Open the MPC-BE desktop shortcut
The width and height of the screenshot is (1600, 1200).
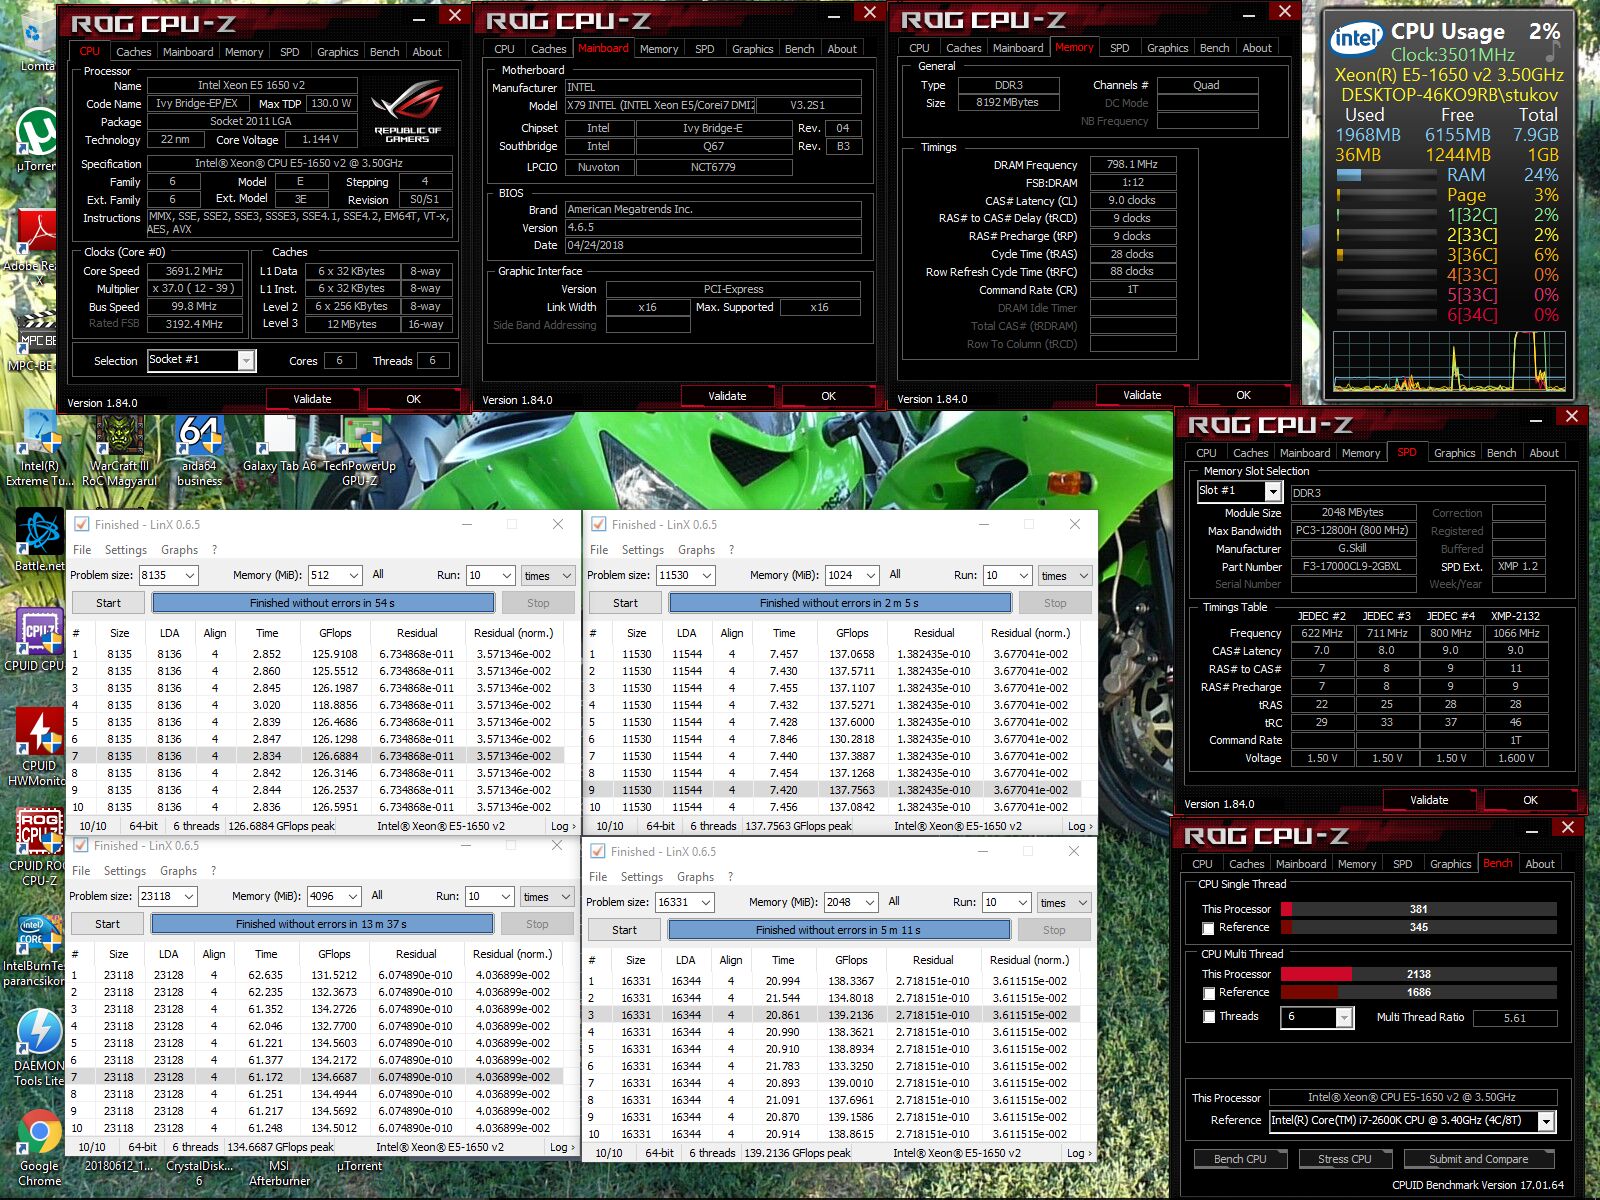point(37,340)
